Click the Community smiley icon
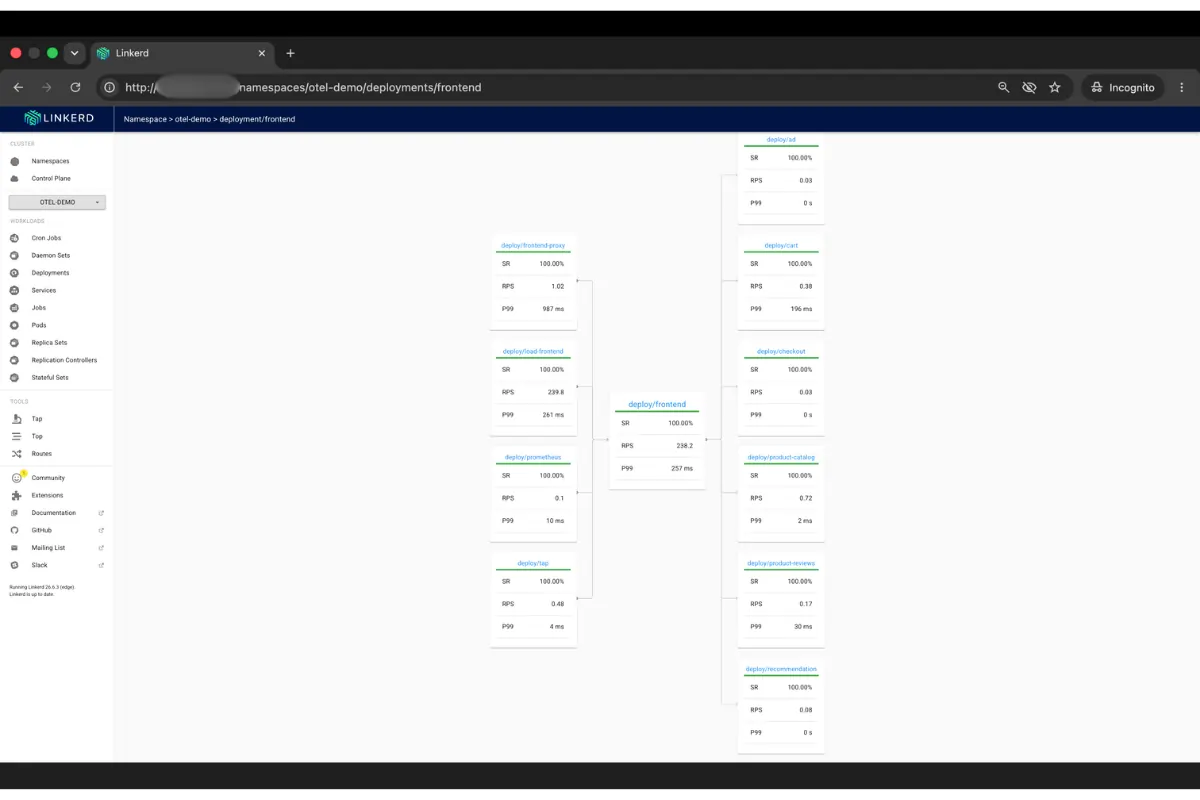The height and width of the screenshot is (800, 1200). point(16,478)
